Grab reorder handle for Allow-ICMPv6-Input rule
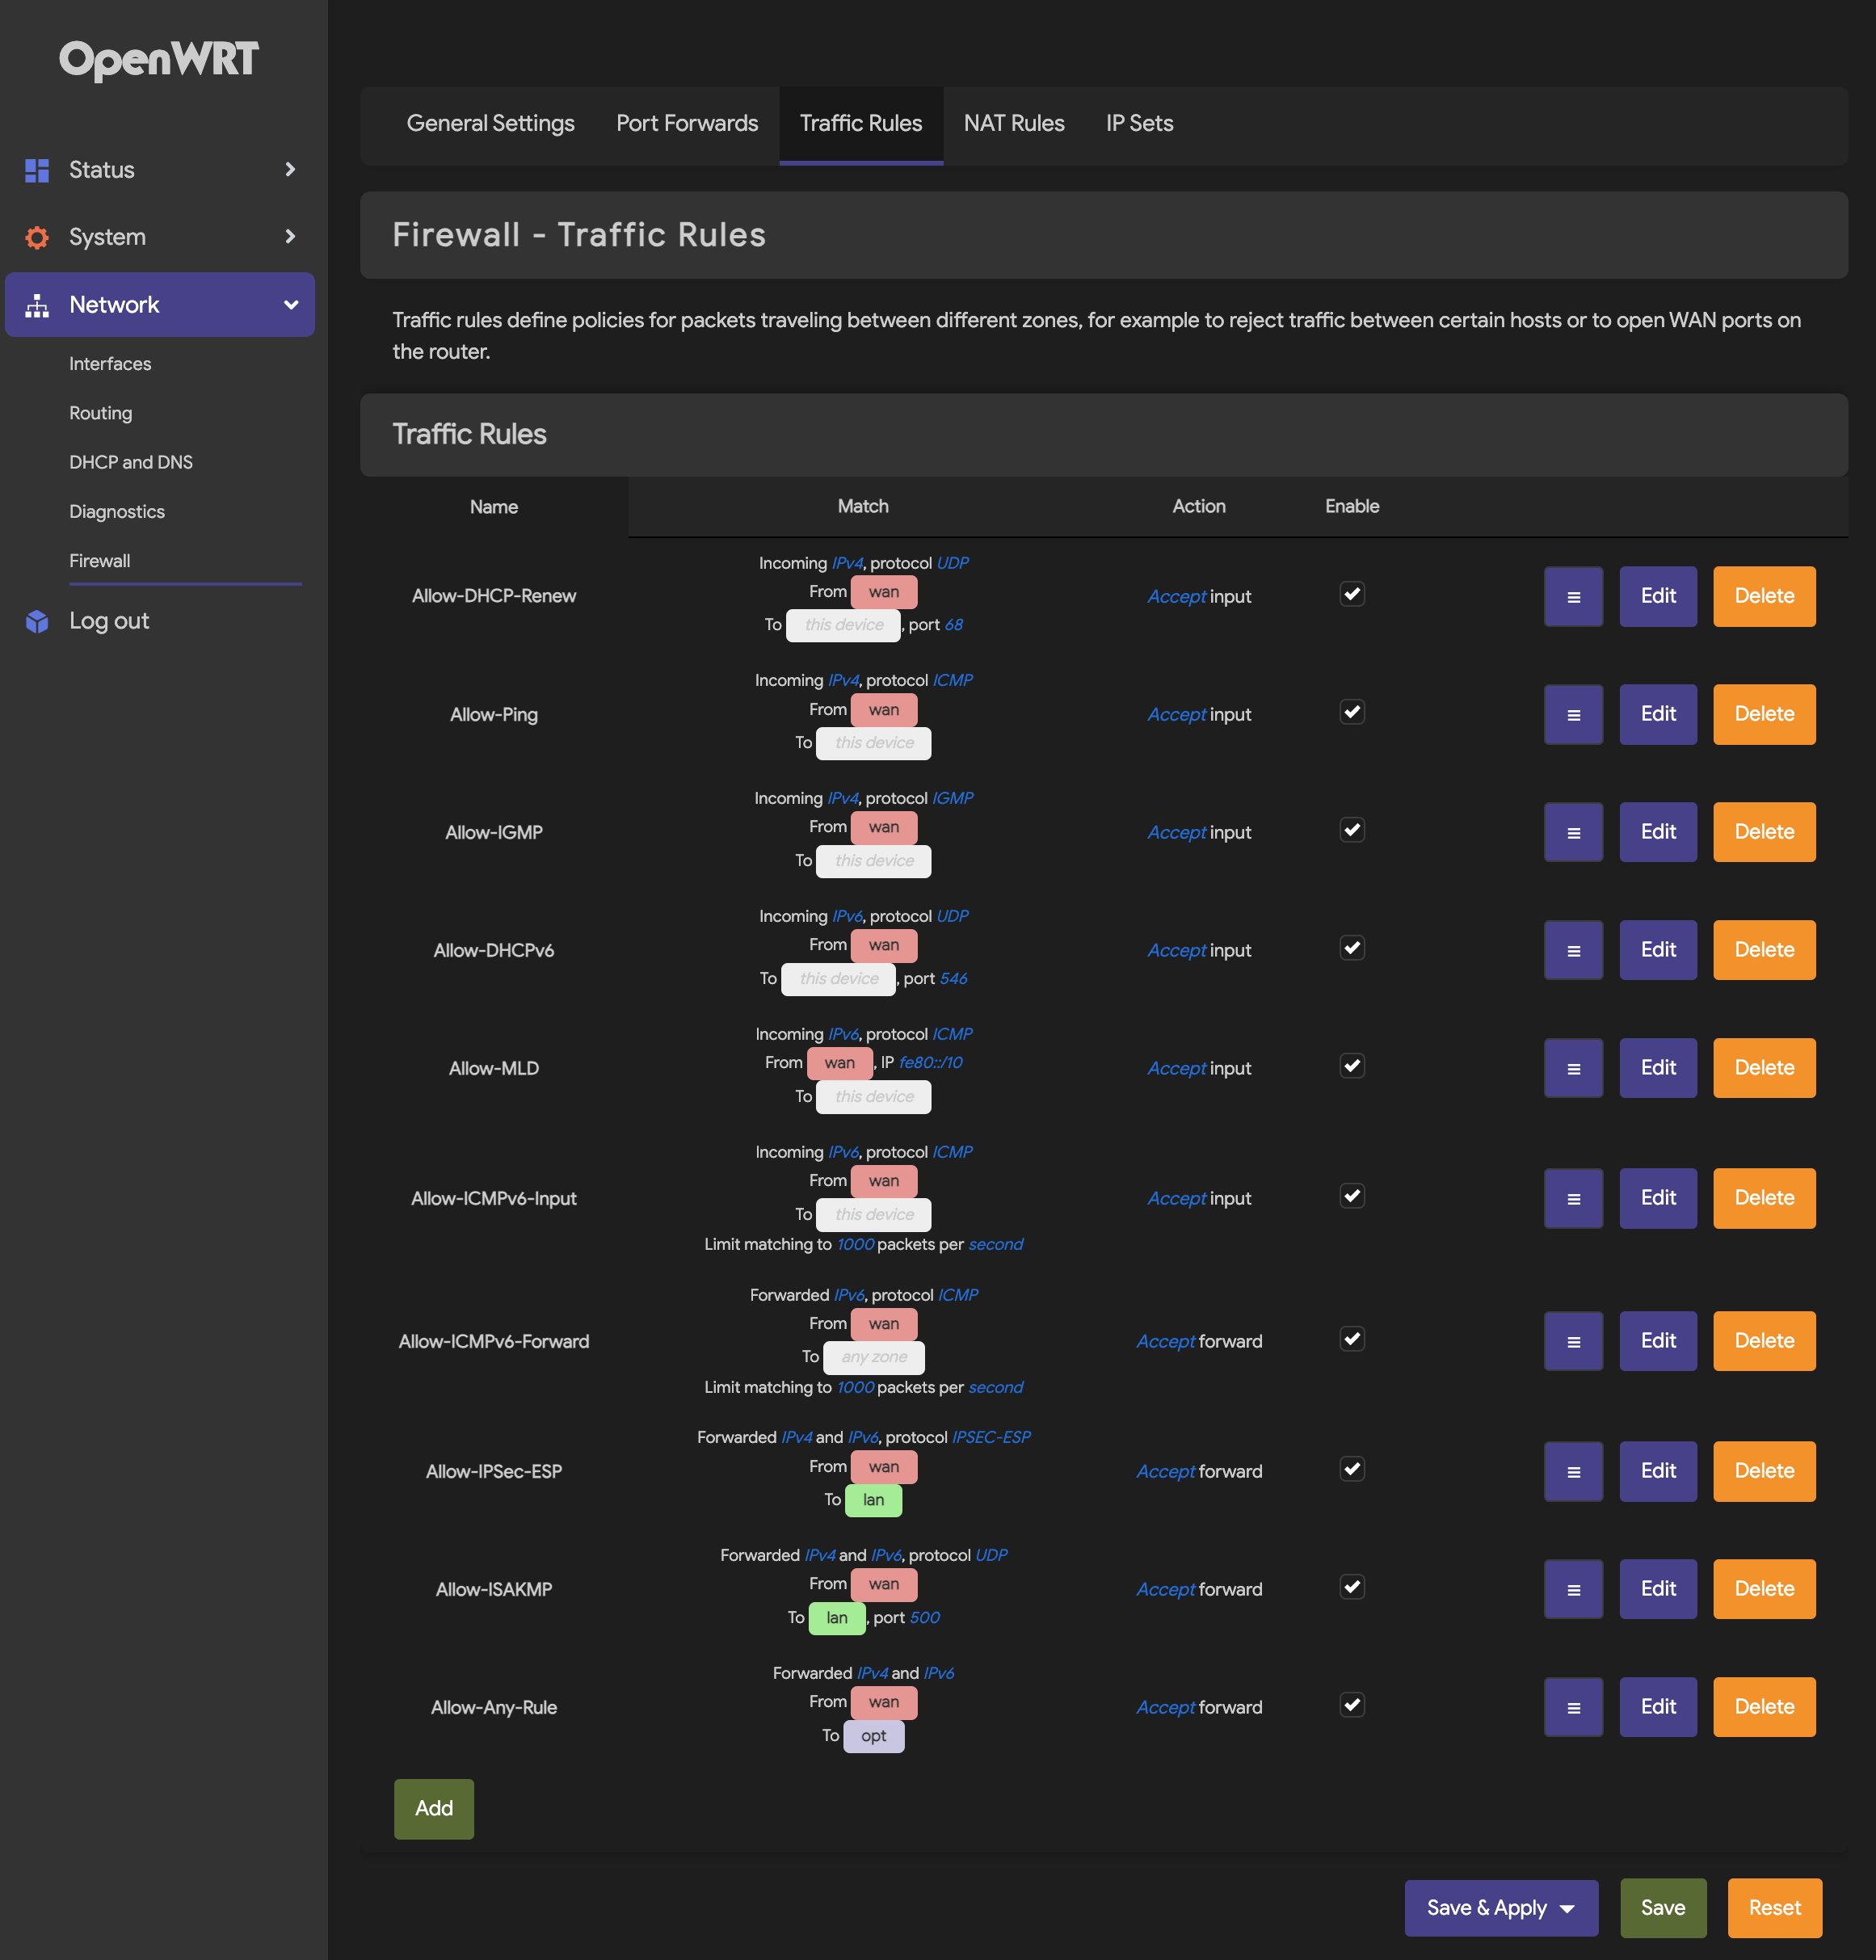This screenshot has height=1960, width=1876. [1573, 1198]
